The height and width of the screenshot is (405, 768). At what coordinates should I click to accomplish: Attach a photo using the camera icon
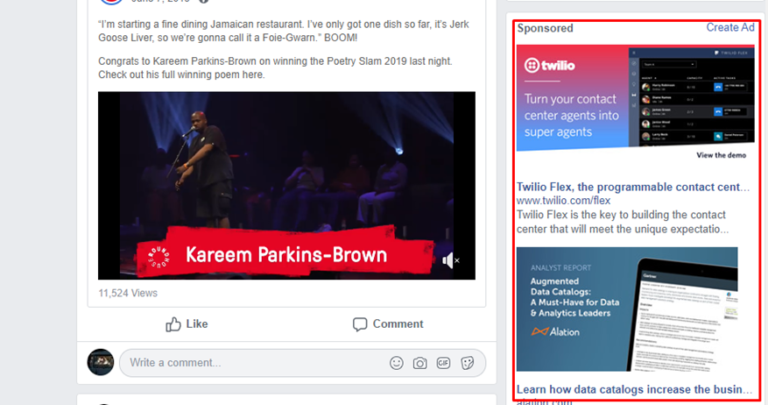click(420, 363)
